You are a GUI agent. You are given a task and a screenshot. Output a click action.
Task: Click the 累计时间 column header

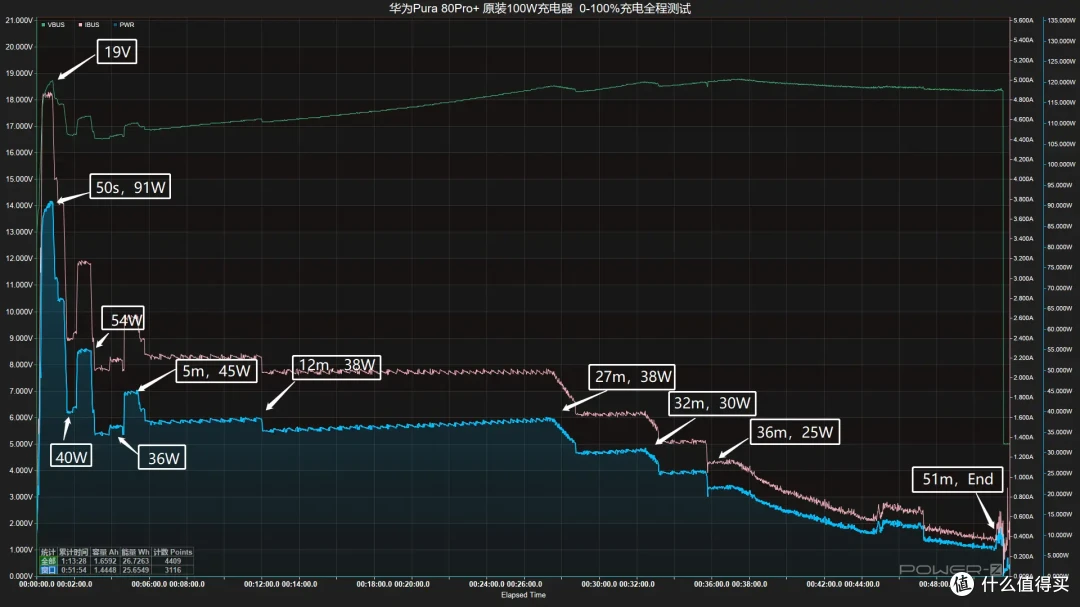[74, 553]
